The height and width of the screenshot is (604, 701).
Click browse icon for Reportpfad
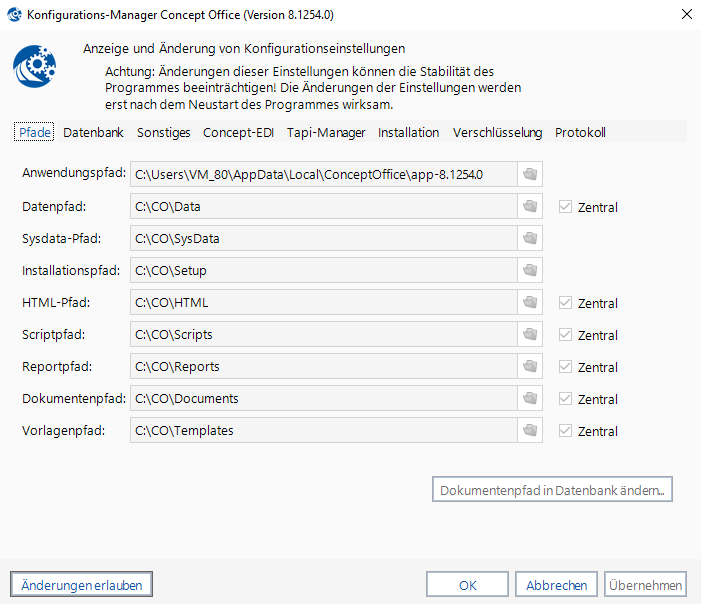point(530,367)
